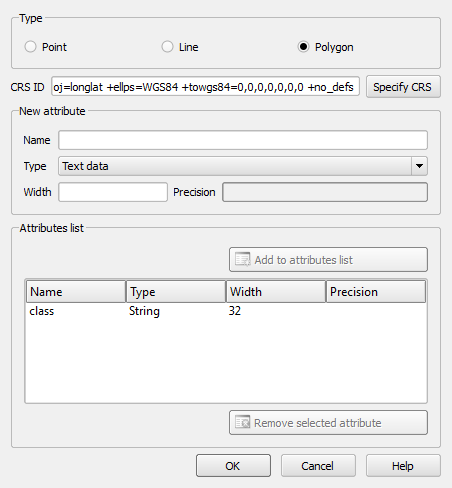Click Remove selected attribute button

328,422
